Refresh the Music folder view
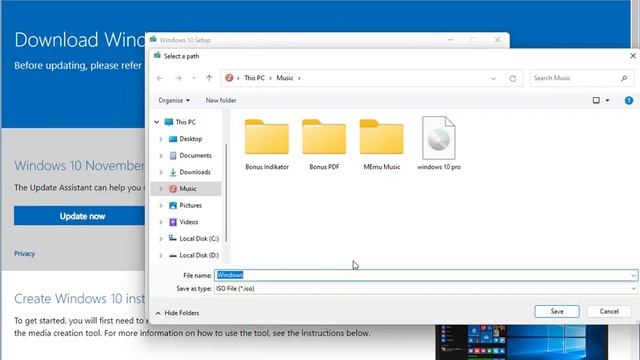 [513, 78]
